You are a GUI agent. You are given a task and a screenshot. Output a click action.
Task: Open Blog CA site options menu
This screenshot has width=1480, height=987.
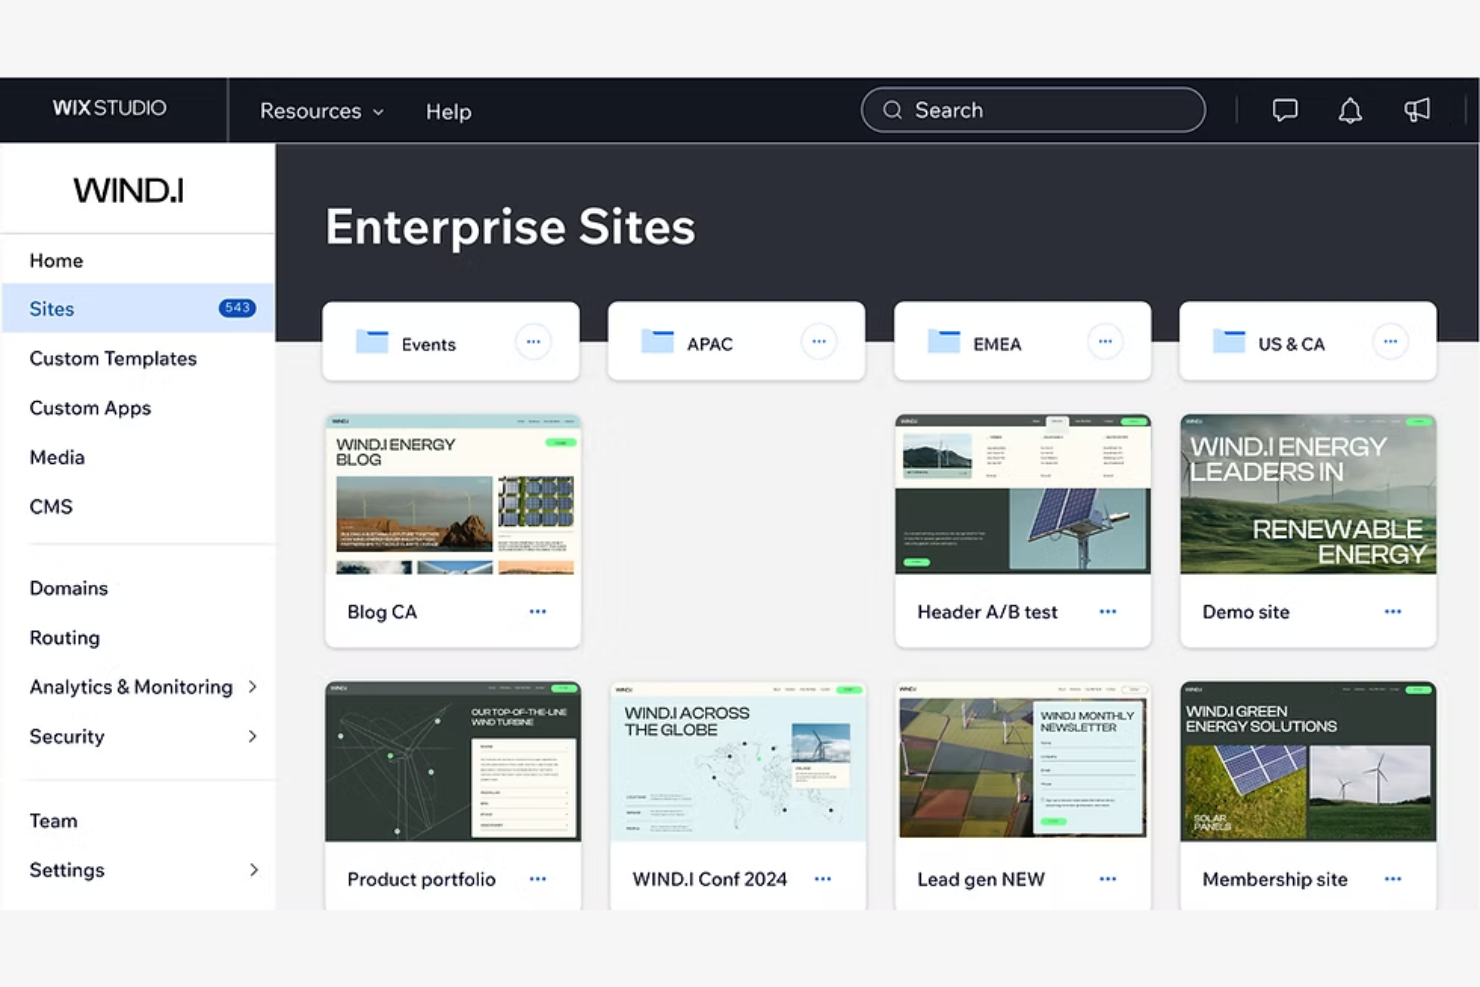(x=538, y=611)
